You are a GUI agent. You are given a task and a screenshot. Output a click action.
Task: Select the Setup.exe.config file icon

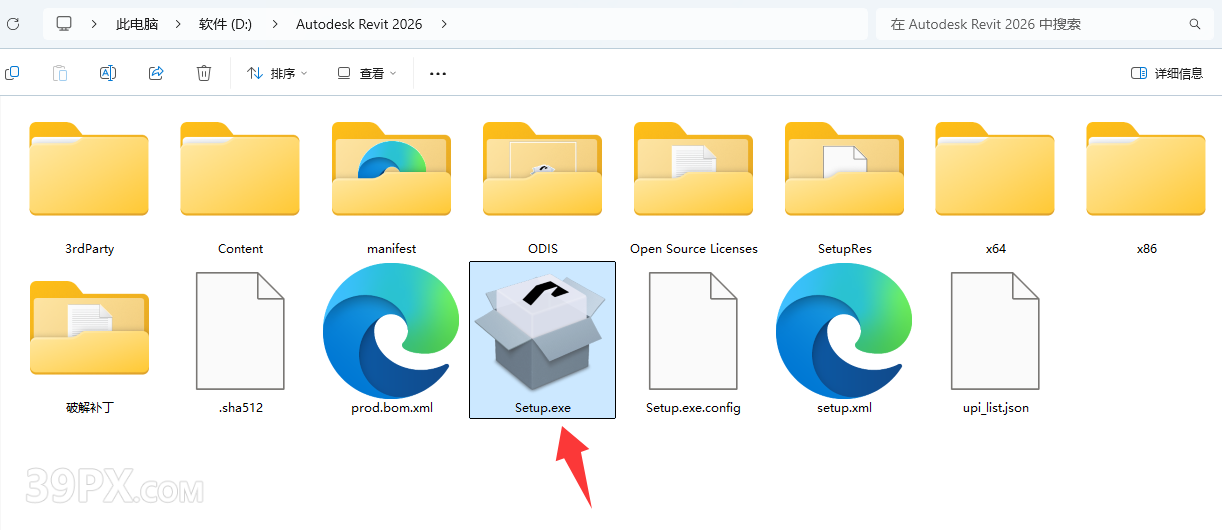coord(693,331)
